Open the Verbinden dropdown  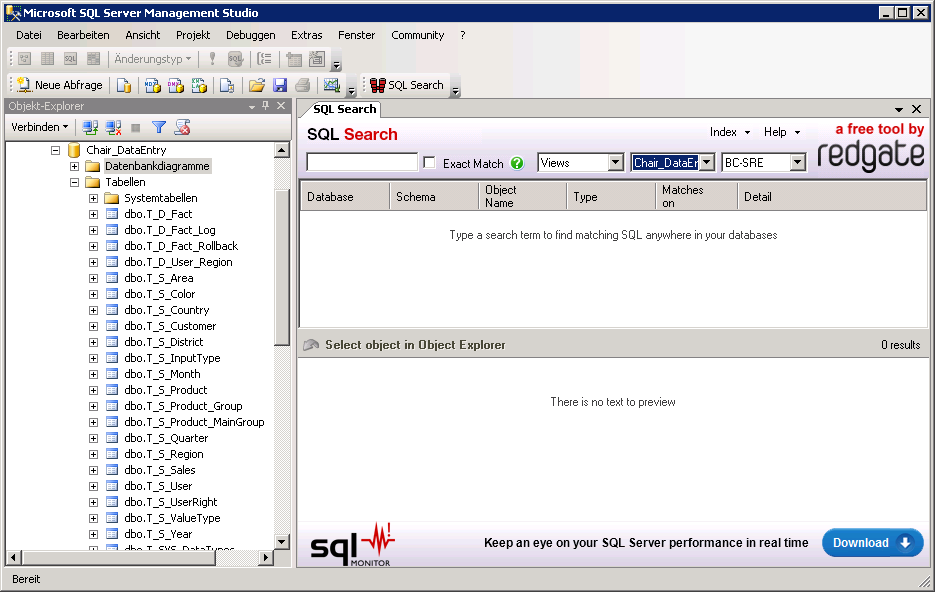40,127
